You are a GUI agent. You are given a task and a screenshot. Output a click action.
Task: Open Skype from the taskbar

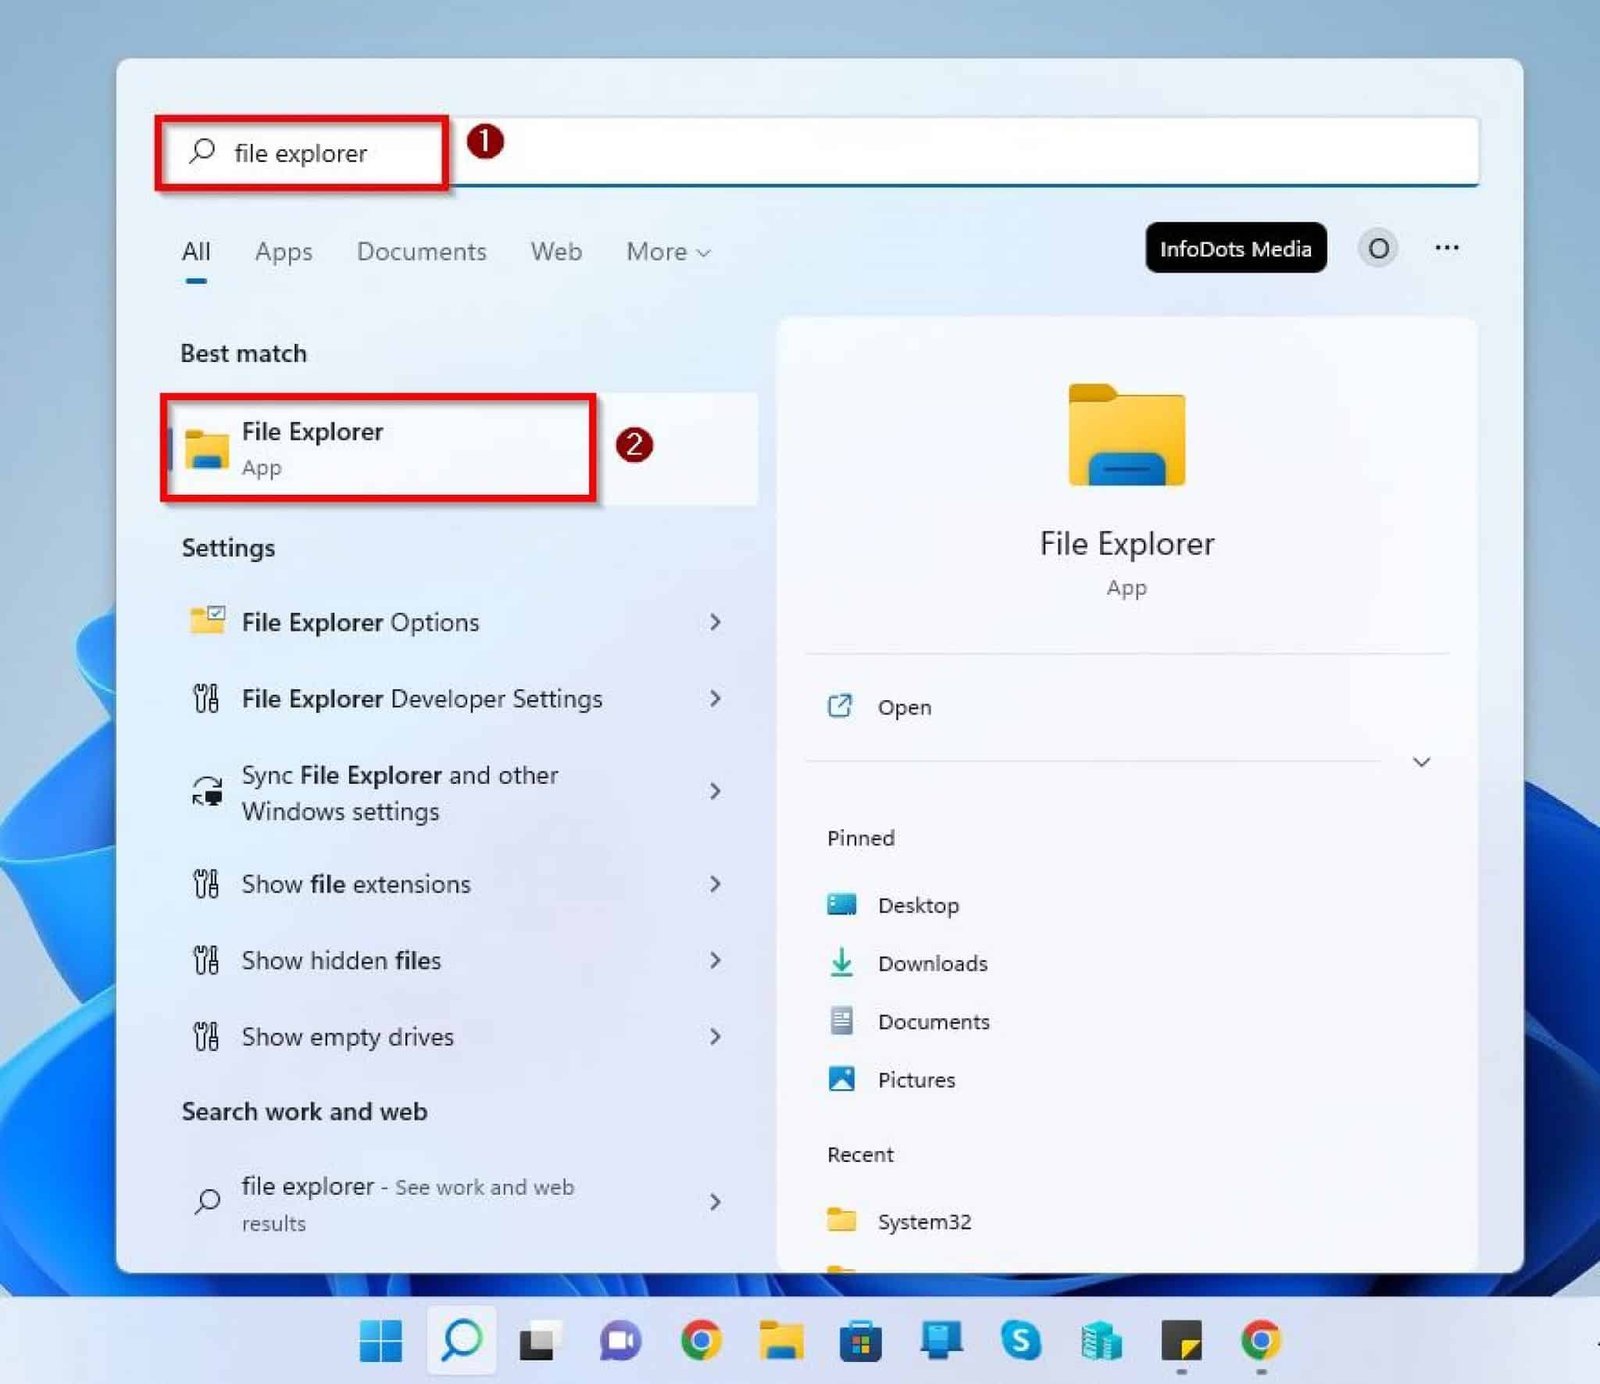[x=1021, y=1340]
